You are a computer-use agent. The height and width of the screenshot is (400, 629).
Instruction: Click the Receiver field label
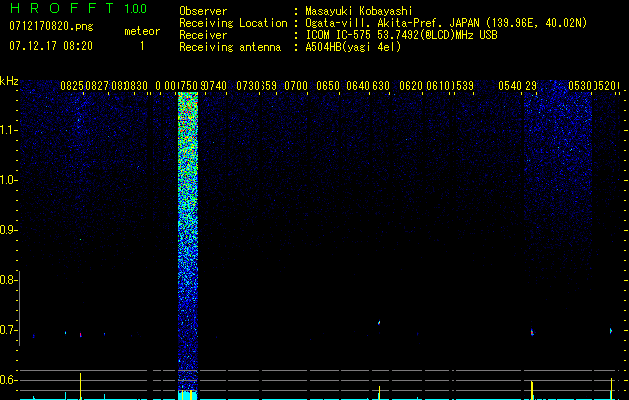[x=203, y=35]
